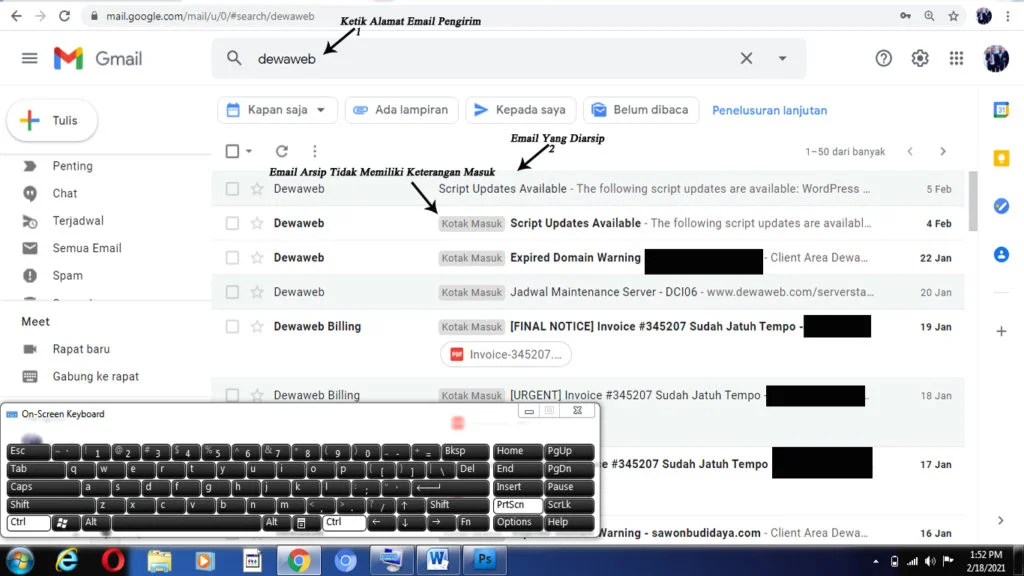Toggle the Belum dibaca filter chip
This screenshot has height=576, width=1024.
[x=641, y=110]
